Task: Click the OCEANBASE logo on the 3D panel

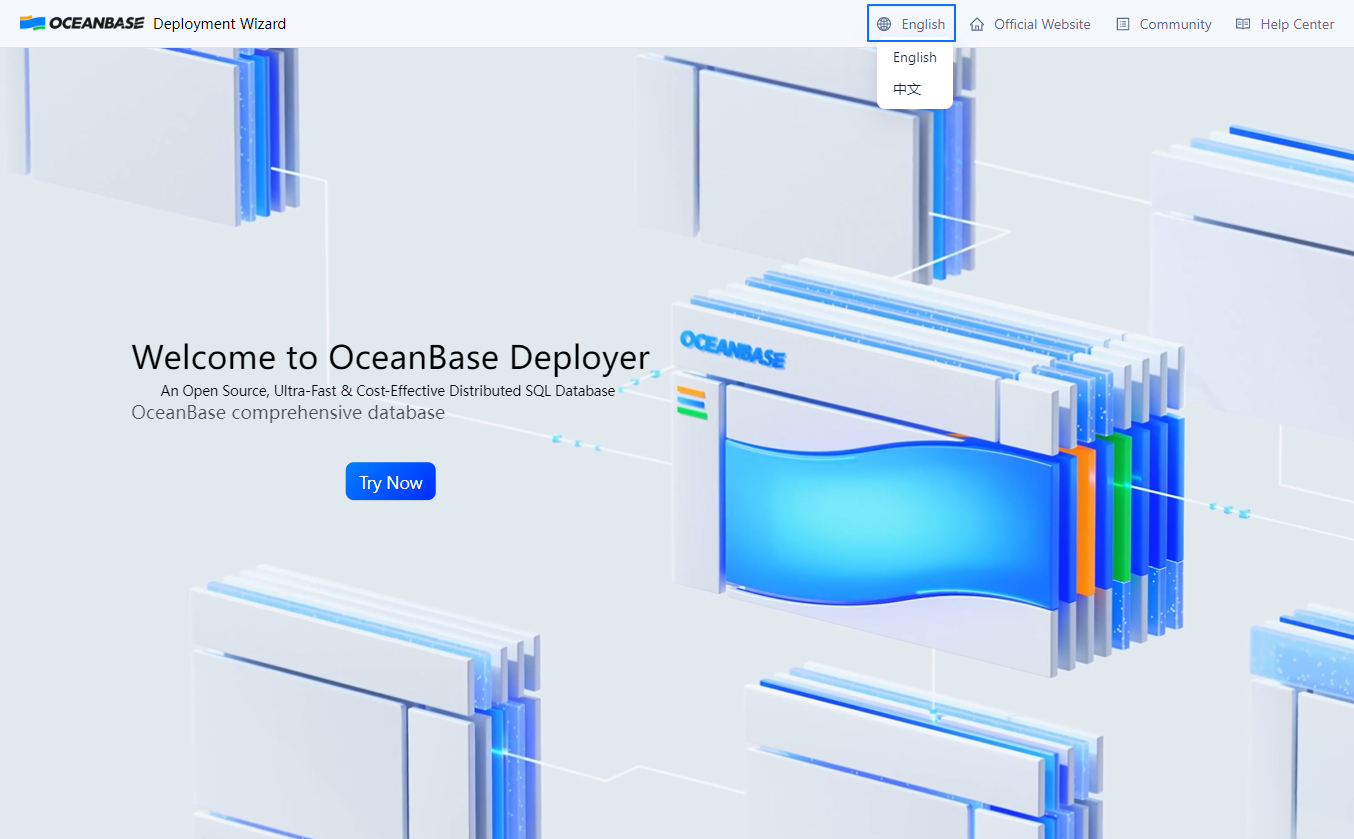Action: click(732, 349)
